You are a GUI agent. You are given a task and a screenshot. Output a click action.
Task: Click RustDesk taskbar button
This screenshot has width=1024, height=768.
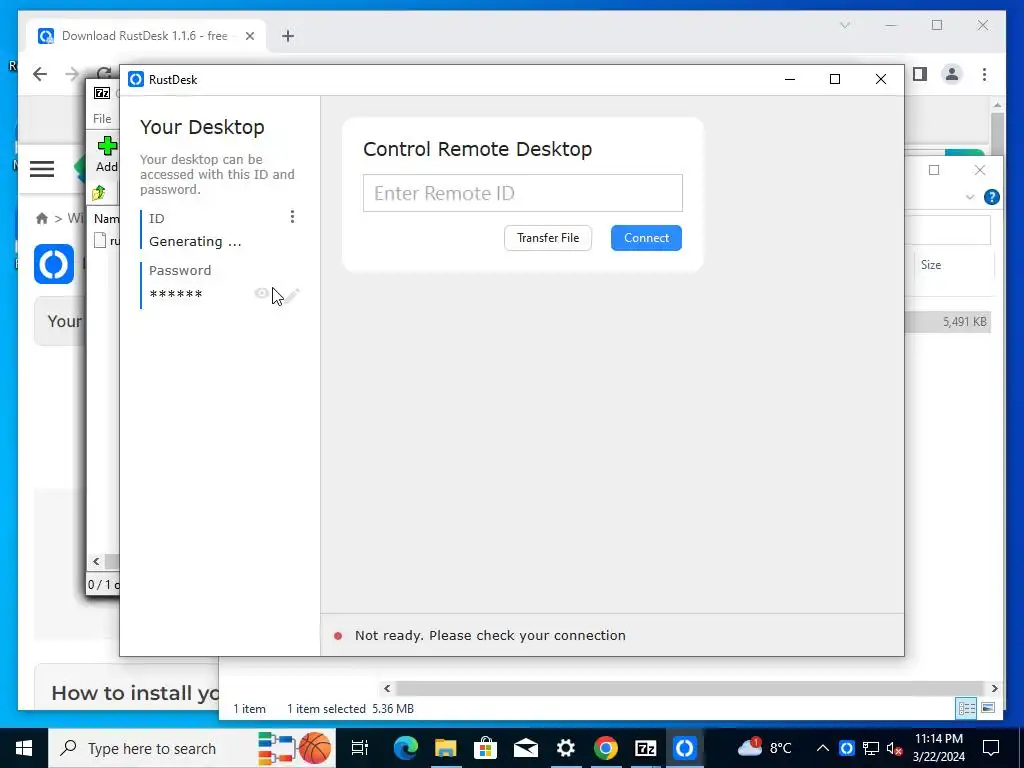684,748
